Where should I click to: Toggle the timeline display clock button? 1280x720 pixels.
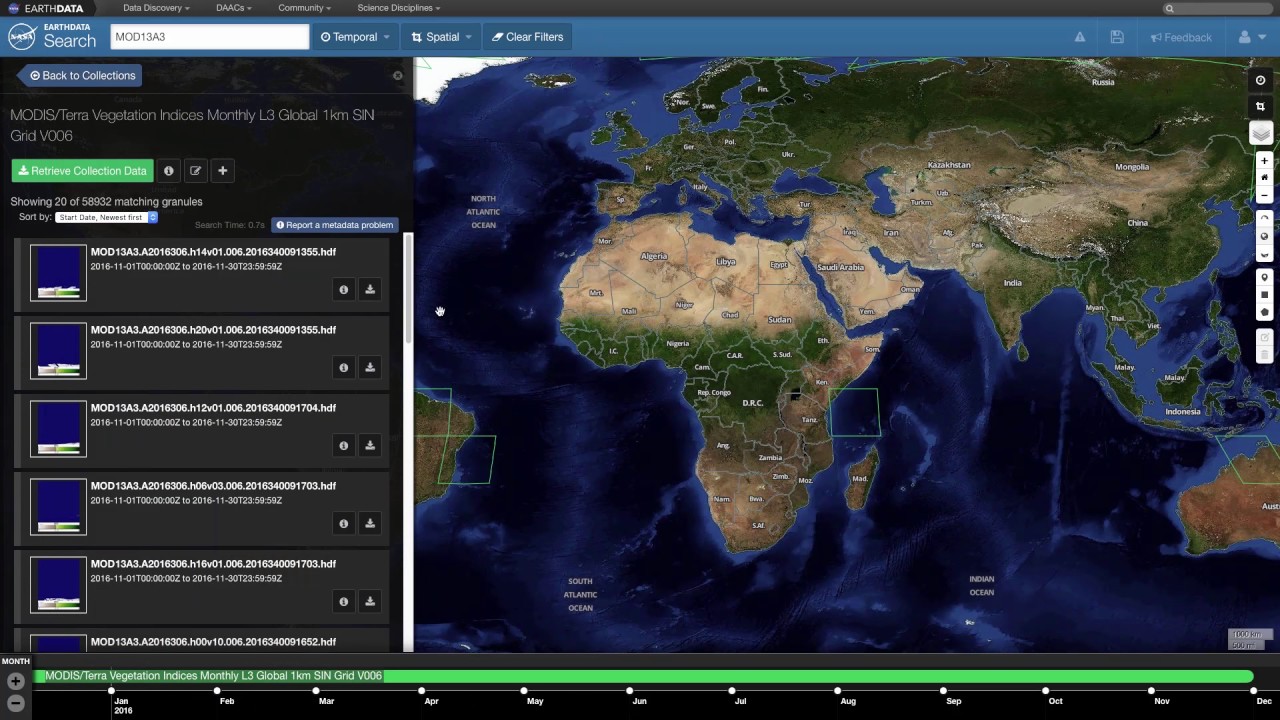[x=1260, y=80]
